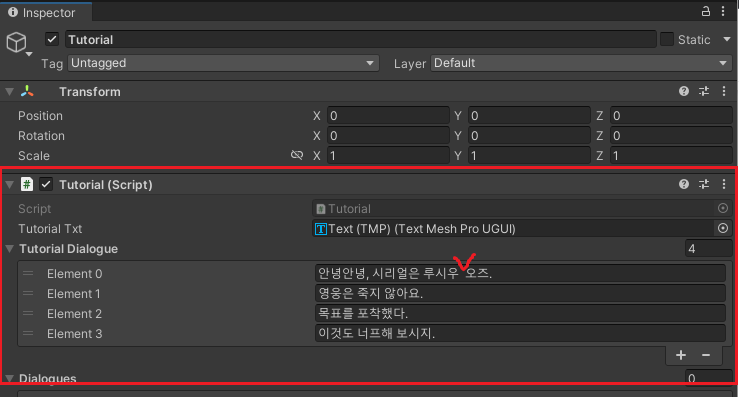Image resolution: width=739 pixels, height=397 pixels.
Task: Collapse the Dialogues array
Action: (x=9, y=378)
